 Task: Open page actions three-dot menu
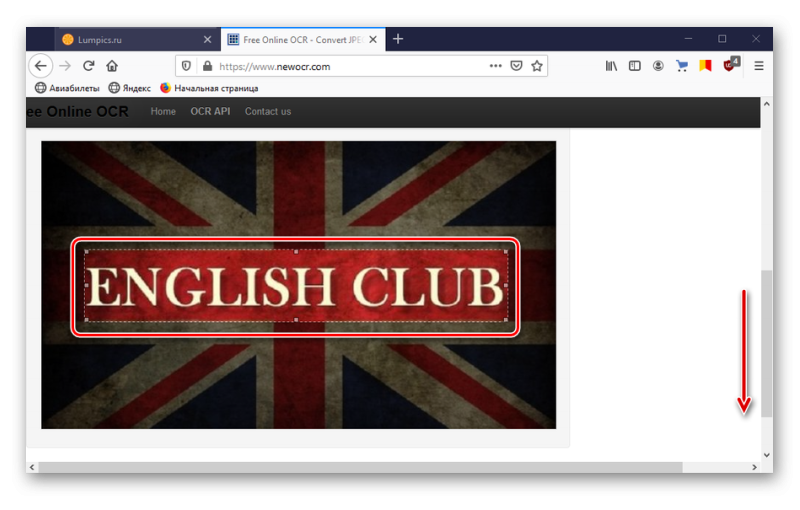pos(495,66)
